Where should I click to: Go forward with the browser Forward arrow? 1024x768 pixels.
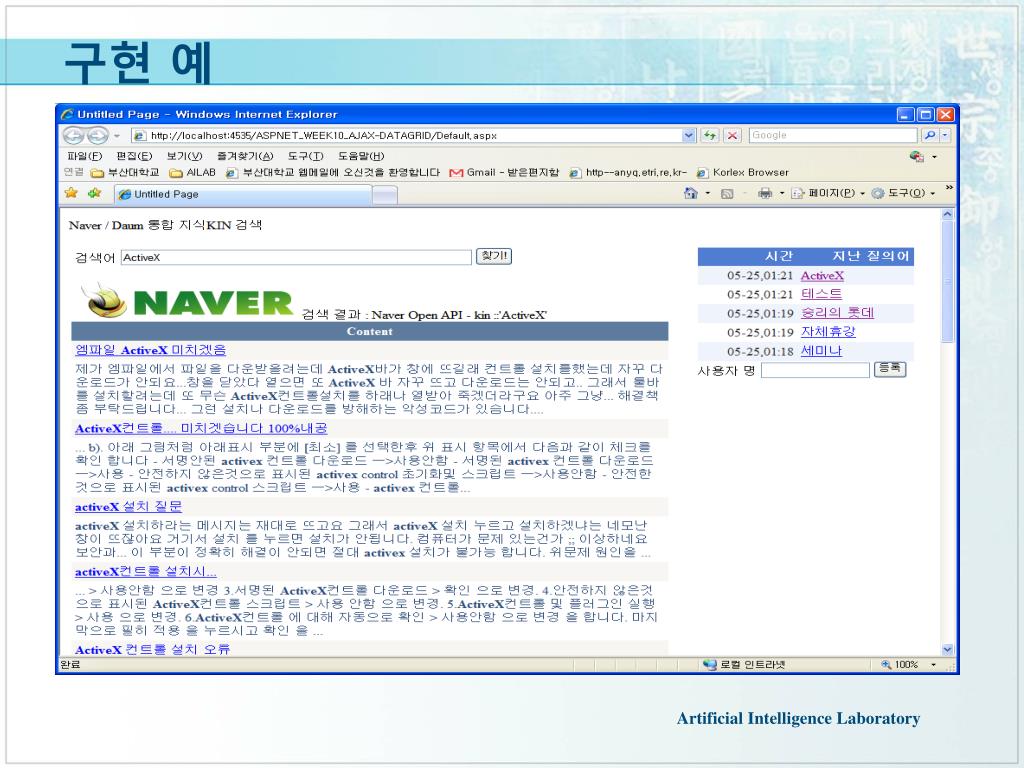[x=97, y=135]
